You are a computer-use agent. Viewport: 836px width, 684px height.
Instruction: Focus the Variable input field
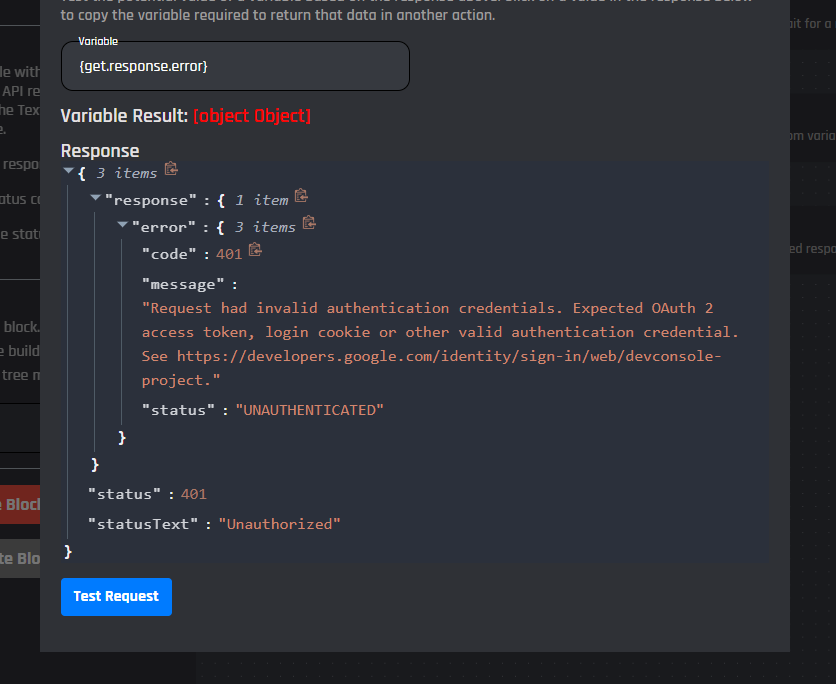pyautogui.click(x=235, y=66)
